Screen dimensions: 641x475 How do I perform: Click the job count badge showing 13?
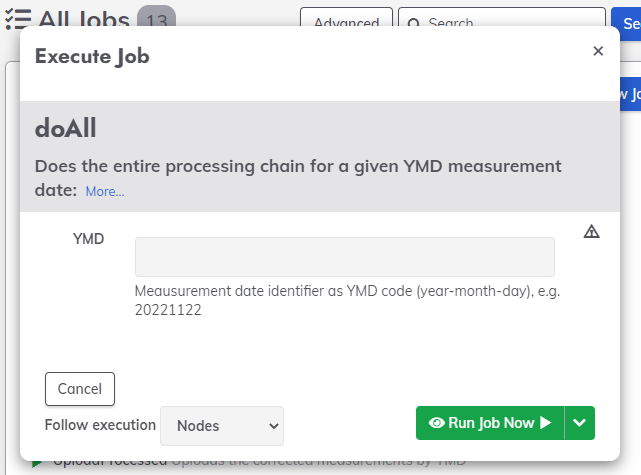click(157, 18)
